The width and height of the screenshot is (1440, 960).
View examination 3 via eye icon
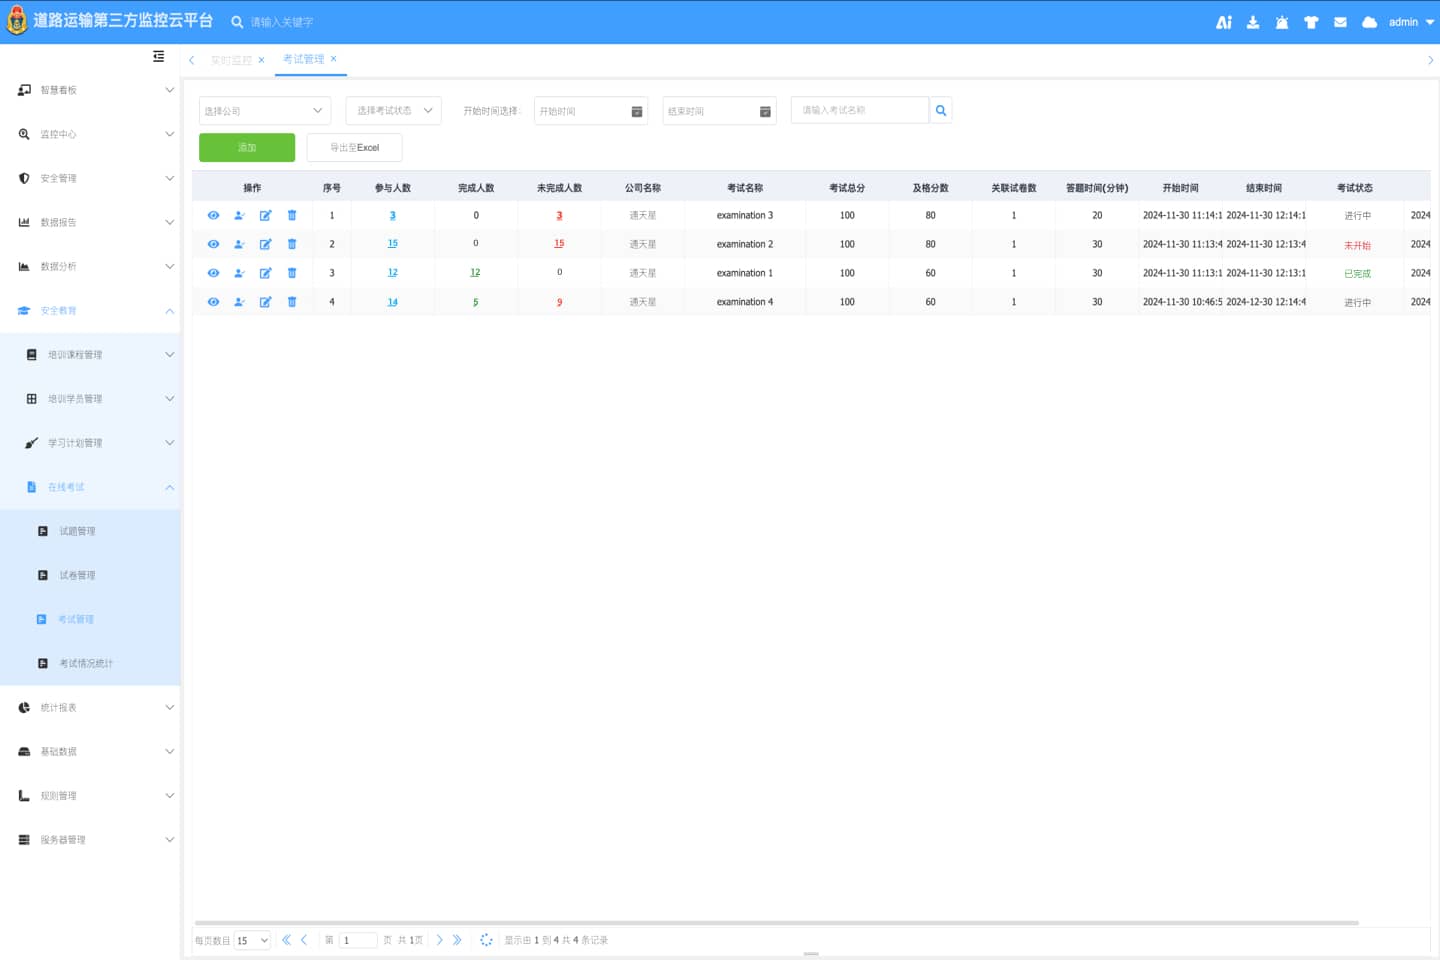pyautogui.click(x=213, y=216)
